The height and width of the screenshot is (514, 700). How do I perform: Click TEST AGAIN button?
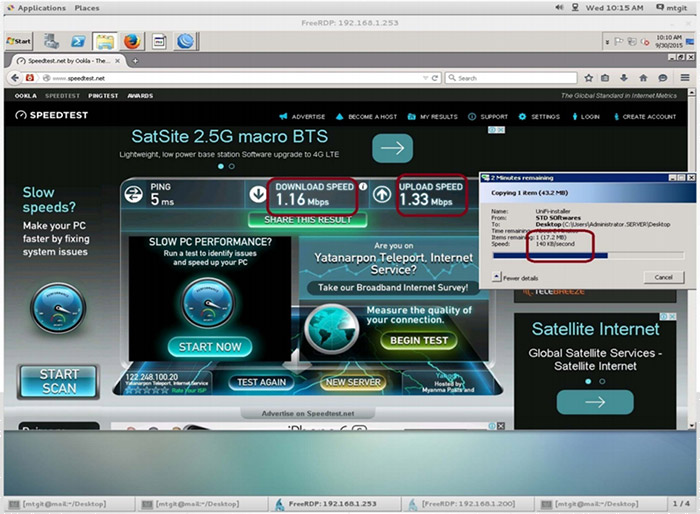pos(262,382)
